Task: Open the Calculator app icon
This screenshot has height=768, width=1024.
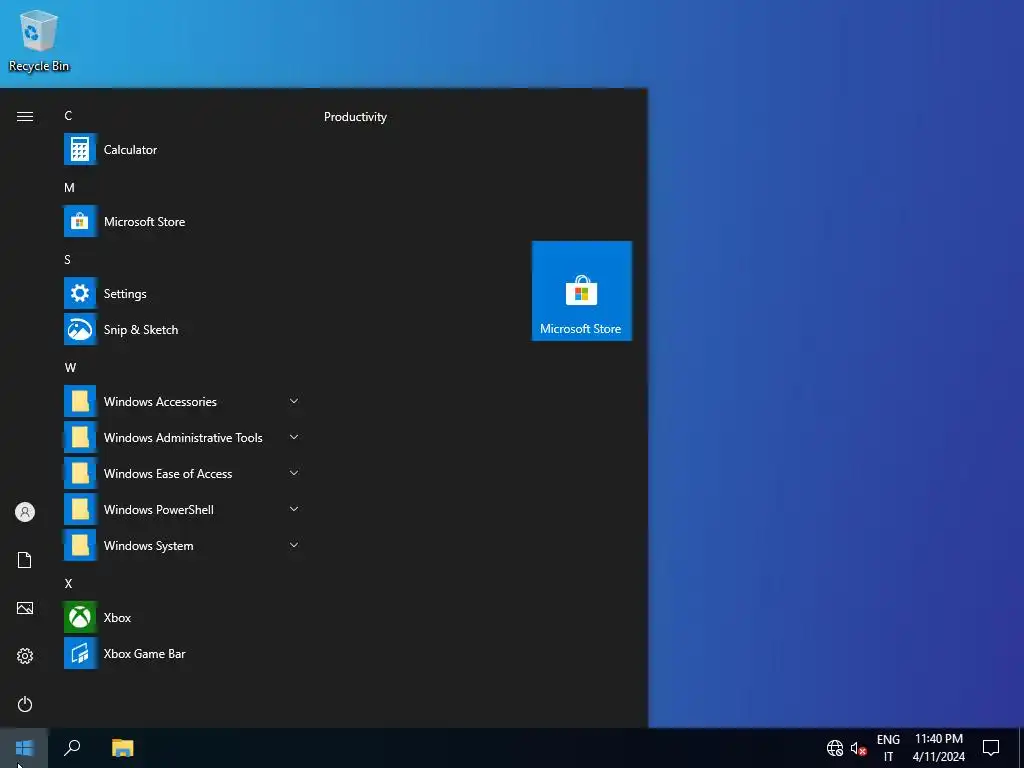Action: point(80,150)
